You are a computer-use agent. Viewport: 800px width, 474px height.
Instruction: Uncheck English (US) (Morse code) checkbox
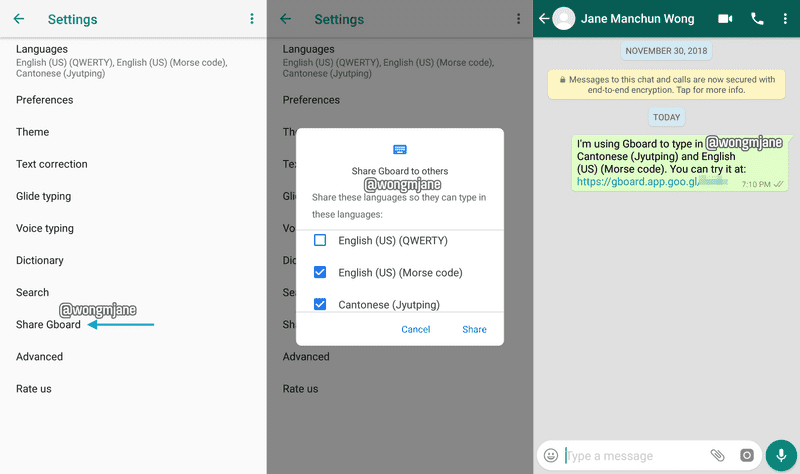point(320,272)
